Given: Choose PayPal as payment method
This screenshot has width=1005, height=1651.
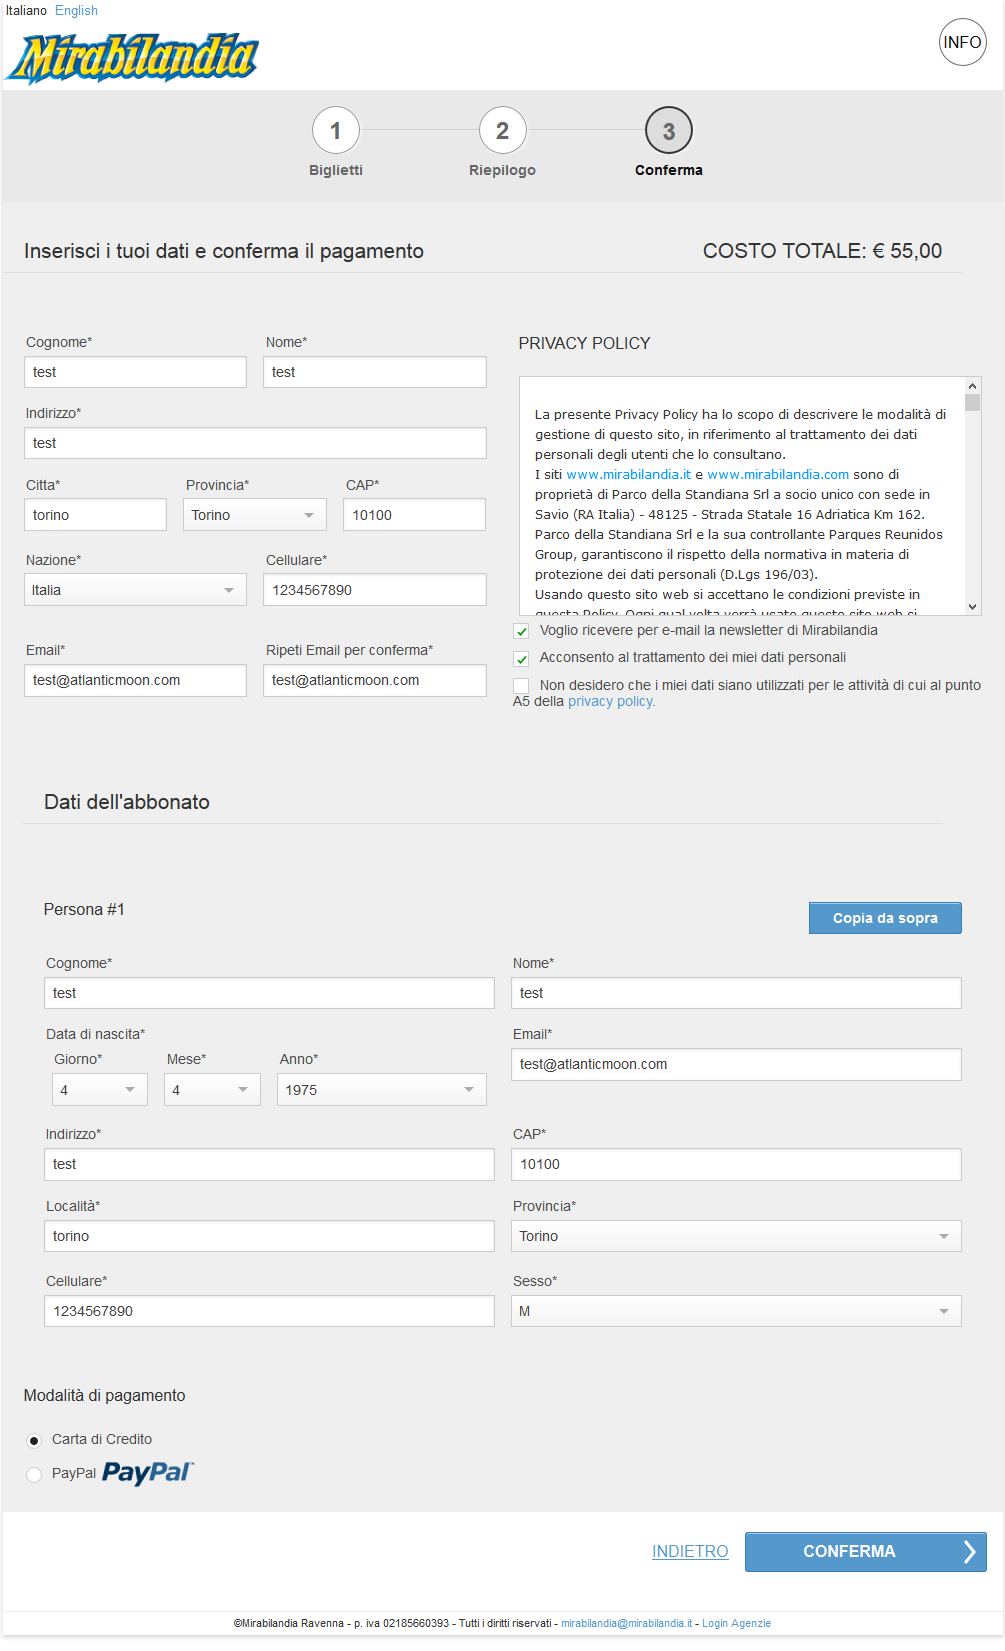Looking at the screenshot, I should [34, 1474].
